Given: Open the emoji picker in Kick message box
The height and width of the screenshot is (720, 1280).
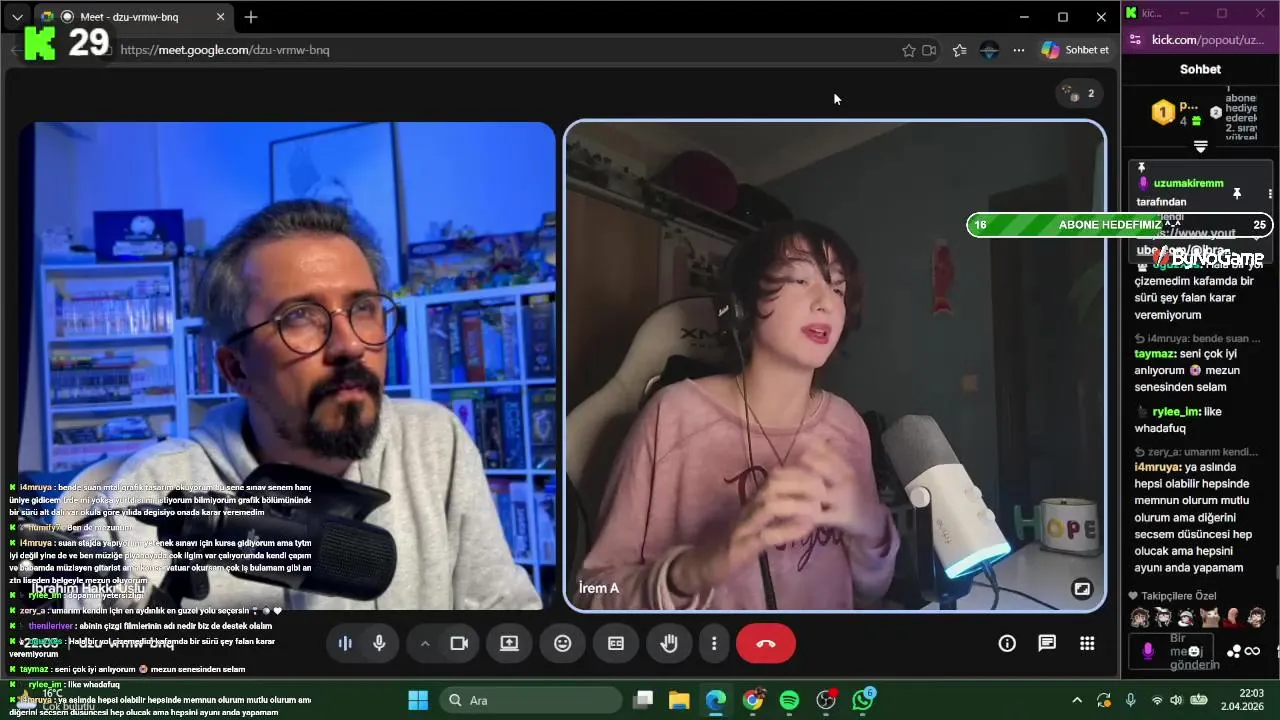Looking at the screenshot, I should pyautogui.click(x=1195, y=651).
